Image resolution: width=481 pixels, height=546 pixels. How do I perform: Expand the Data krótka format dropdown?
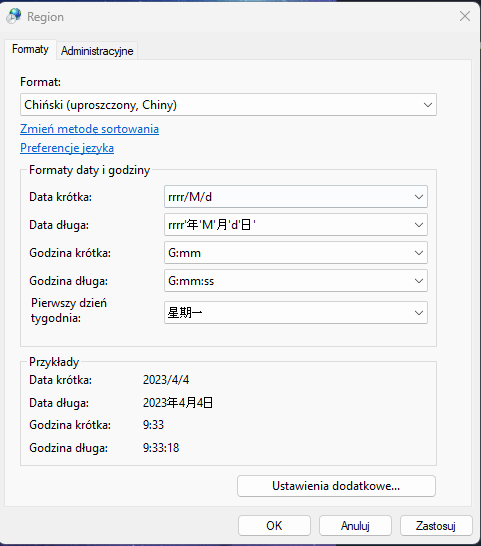(296, 197)
